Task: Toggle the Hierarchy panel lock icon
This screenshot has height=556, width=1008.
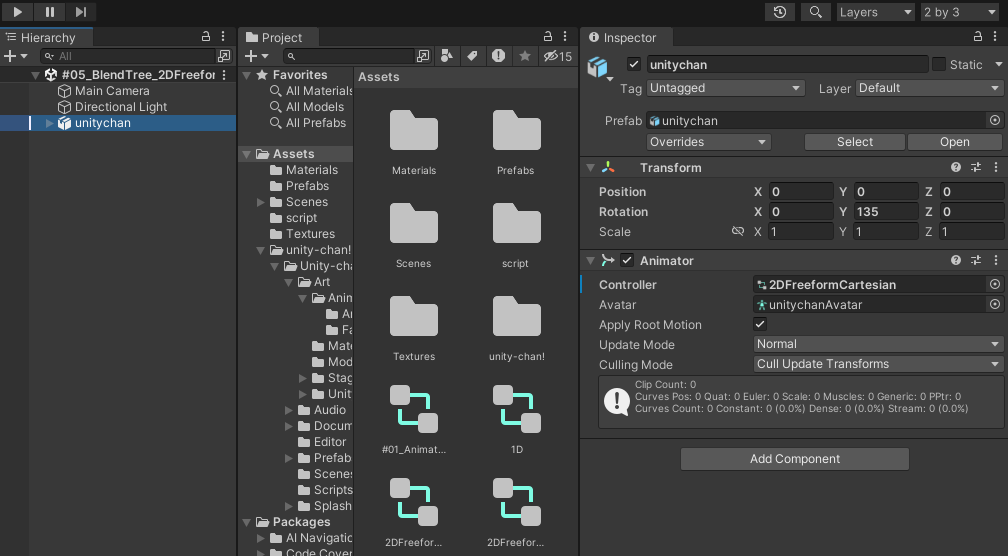Action: click(x=206, y=37)
